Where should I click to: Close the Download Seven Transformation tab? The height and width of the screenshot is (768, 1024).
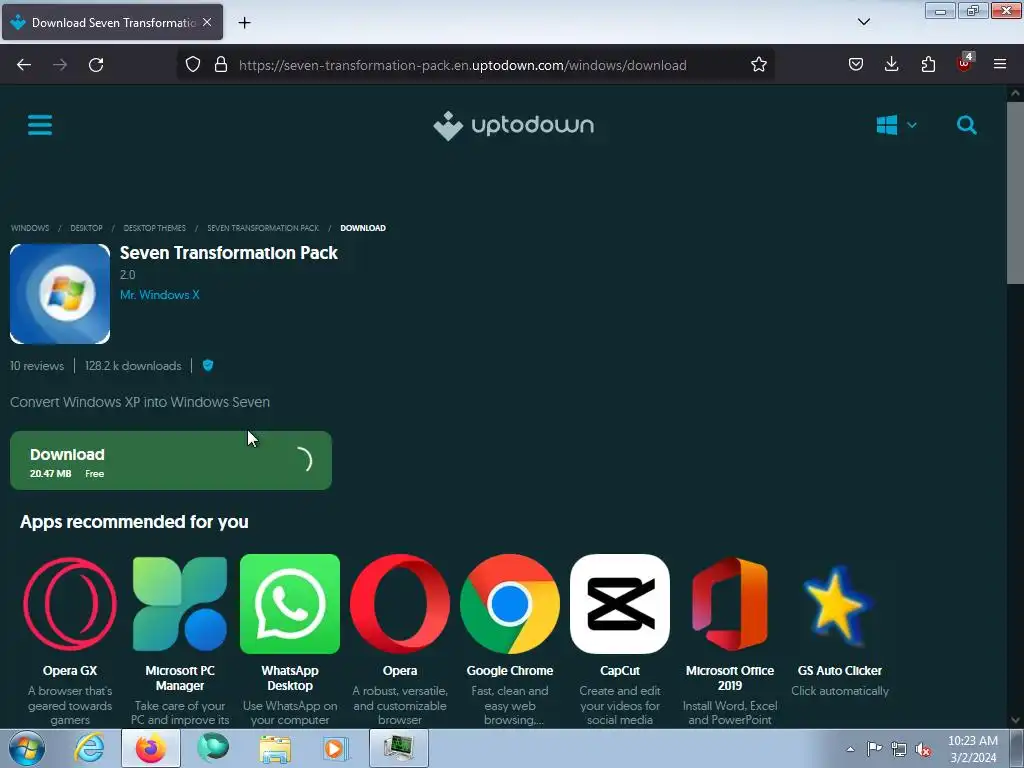[x=207, y=22]
